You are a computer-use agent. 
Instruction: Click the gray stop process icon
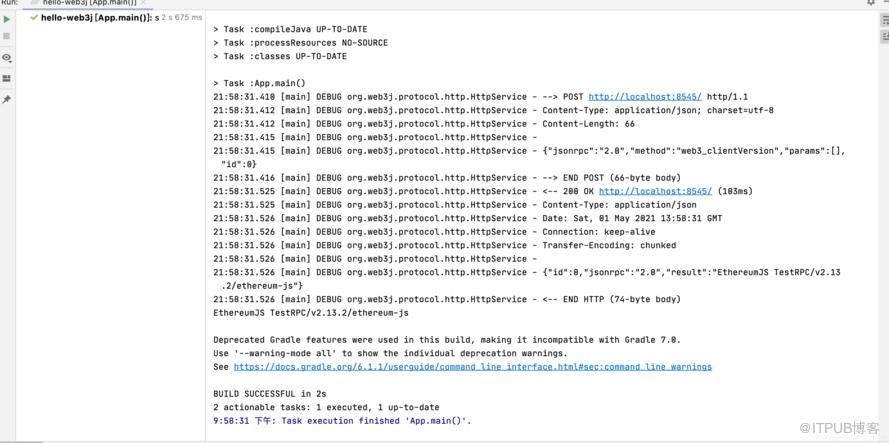tap(7, 36)
